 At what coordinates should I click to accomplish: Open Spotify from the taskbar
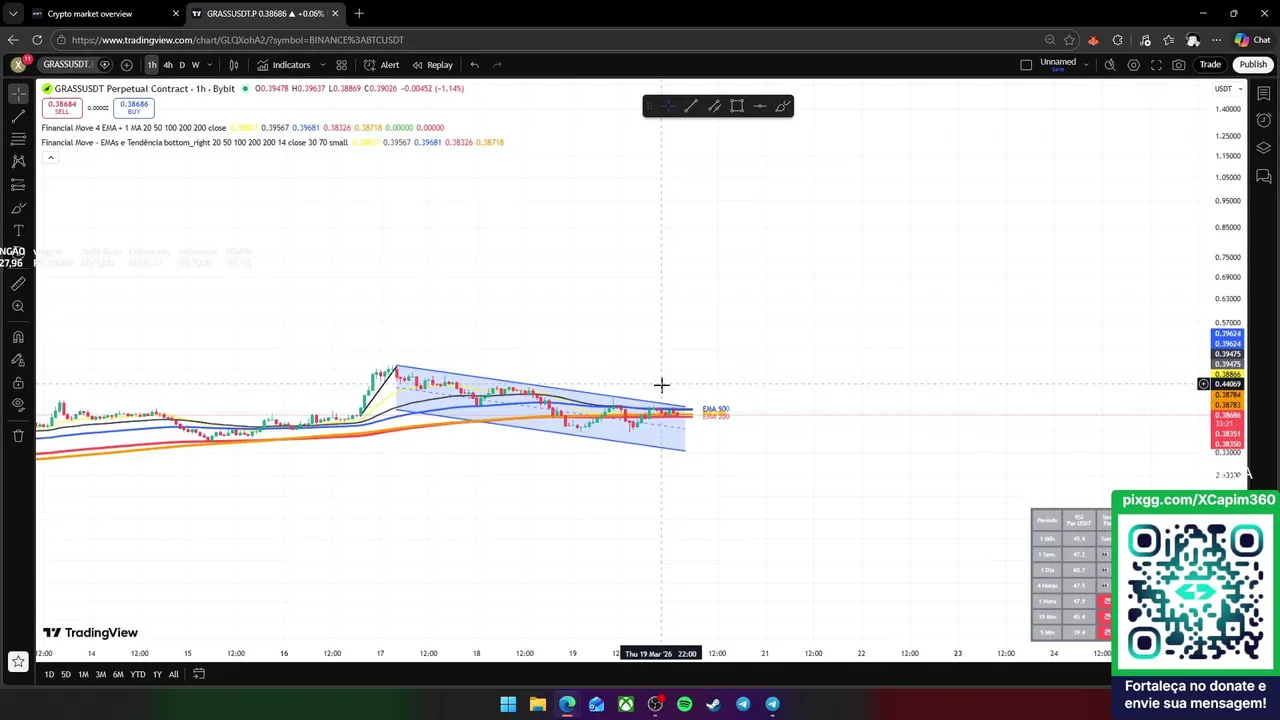[x=684, y=704]
